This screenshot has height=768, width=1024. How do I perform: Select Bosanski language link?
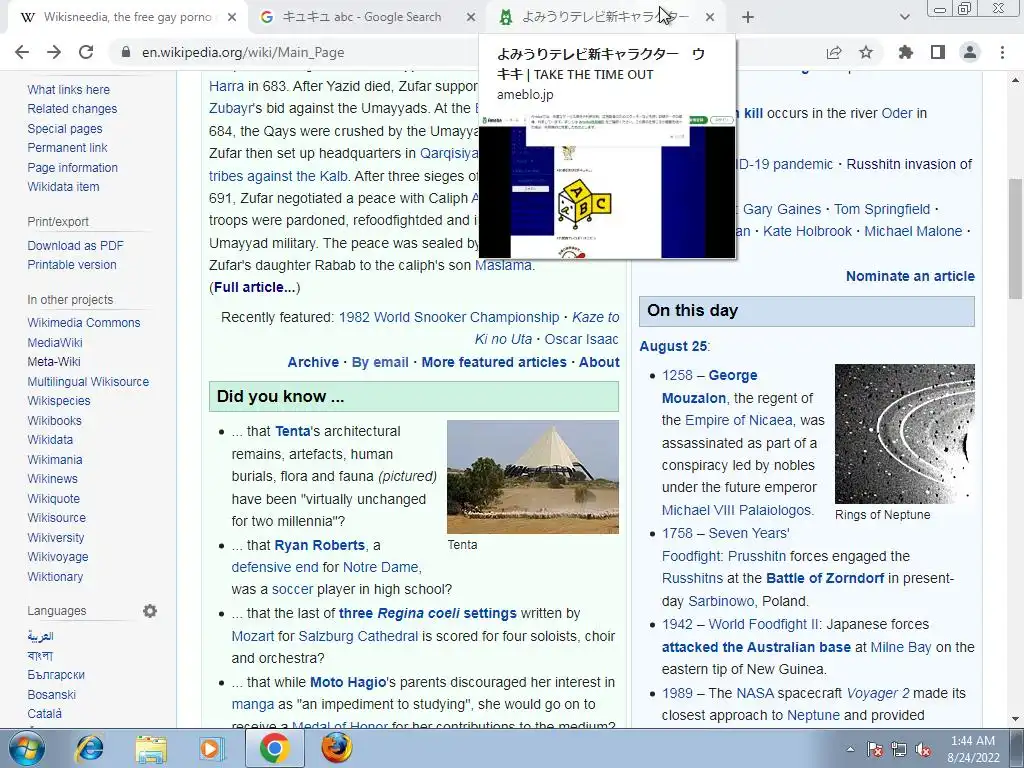[x=52, y=694]
